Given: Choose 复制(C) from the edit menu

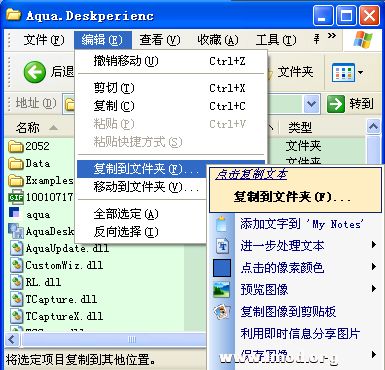Looking at the screenshot, I should [170, 106].
